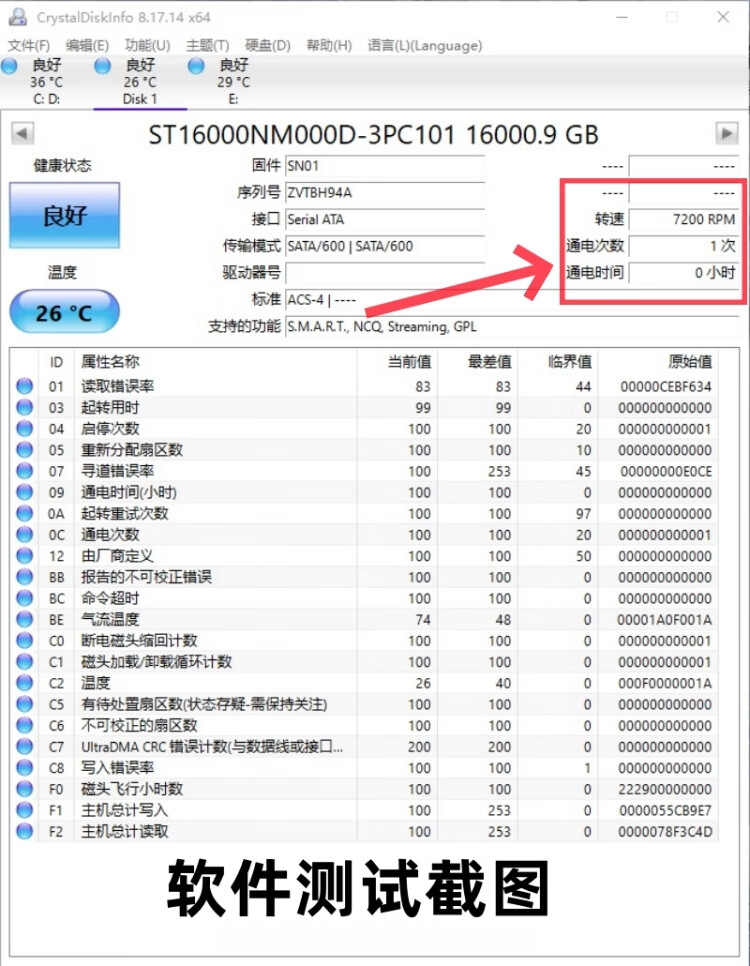Screen dimensions: 750x966
Task: Click status icon of 不可校正的扇区数 row
Action: pos(25,725)
